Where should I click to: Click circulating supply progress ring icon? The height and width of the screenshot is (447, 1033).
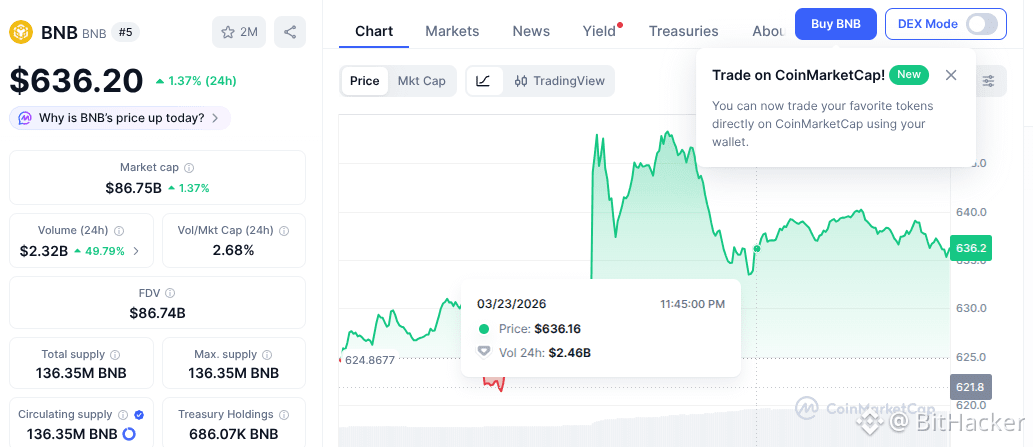[129, 434]
